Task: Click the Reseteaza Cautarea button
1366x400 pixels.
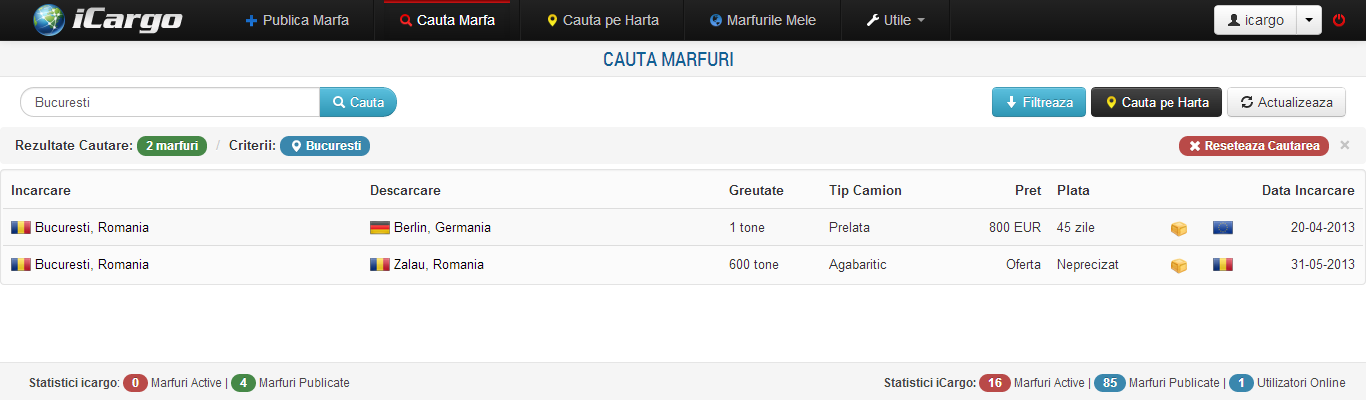Action: (1253, 146)
